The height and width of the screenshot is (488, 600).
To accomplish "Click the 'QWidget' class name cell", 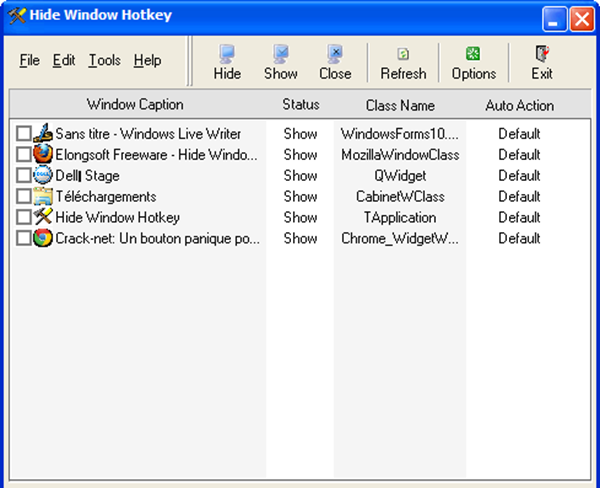I will tap(400, 176).
